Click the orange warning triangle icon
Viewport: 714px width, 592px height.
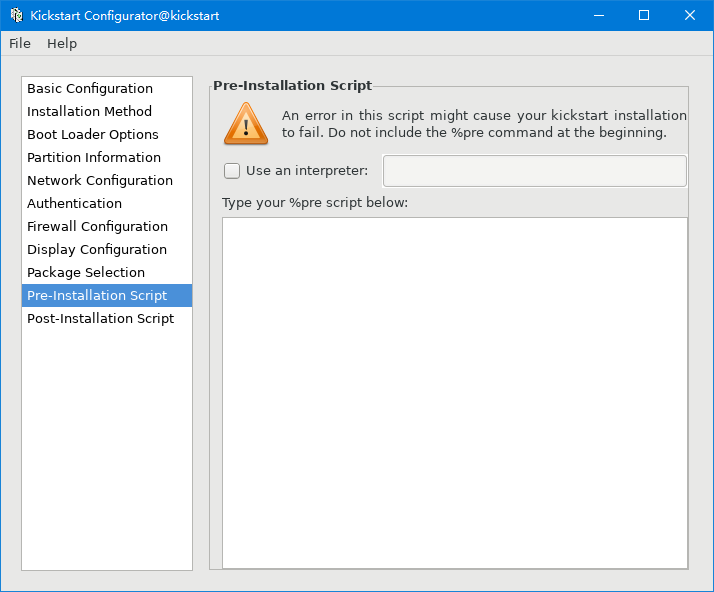[x=246, y=124]
